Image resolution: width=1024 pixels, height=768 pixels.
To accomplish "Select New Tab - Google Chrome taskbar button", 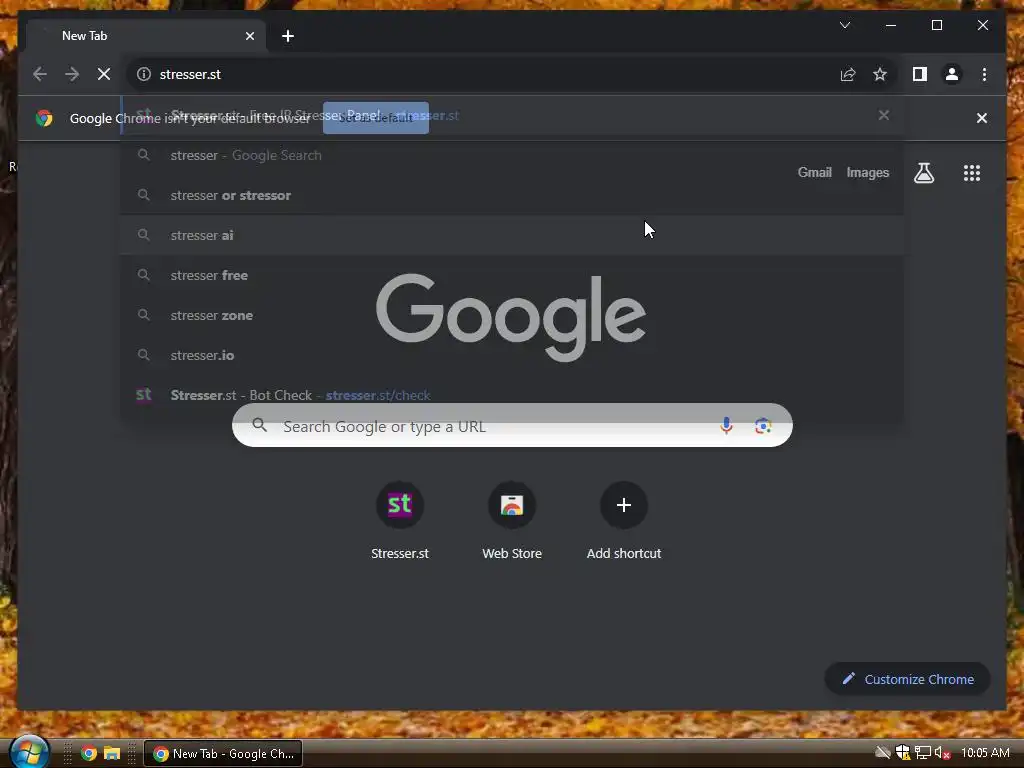I will click(223, 754).
